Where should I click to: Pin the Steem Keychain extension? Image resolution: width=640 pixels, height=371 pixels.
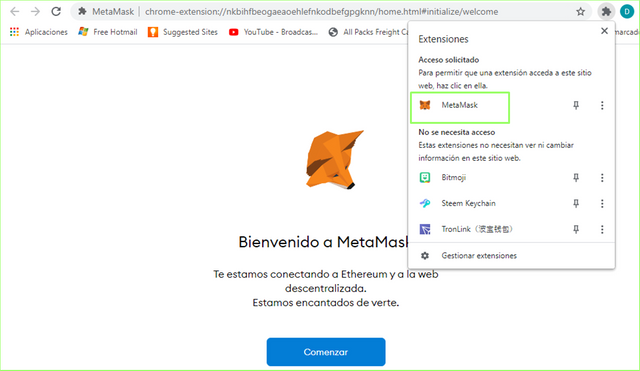[x=576, y=203]
